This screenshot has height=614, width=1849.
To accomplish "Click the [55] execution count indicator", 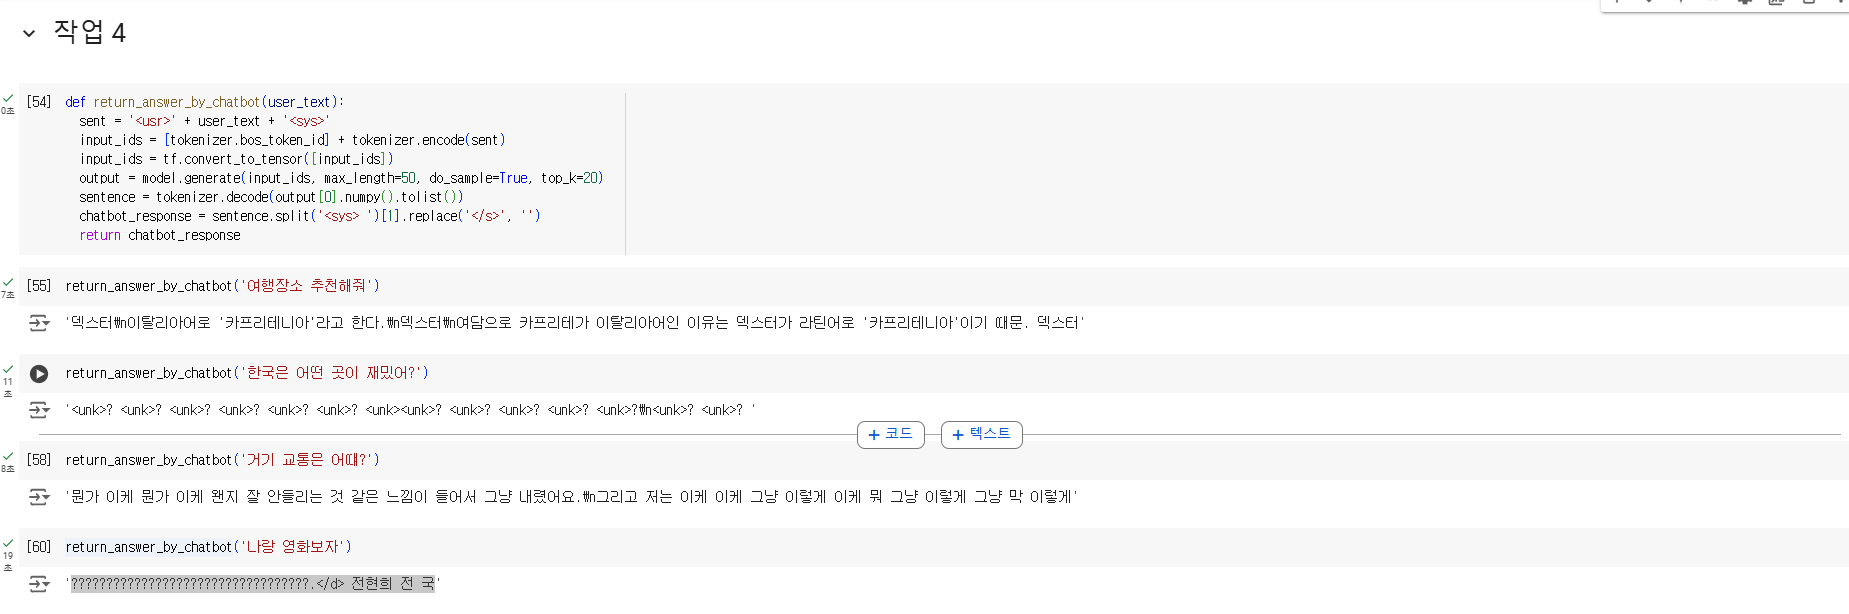I will click(39, 286).
